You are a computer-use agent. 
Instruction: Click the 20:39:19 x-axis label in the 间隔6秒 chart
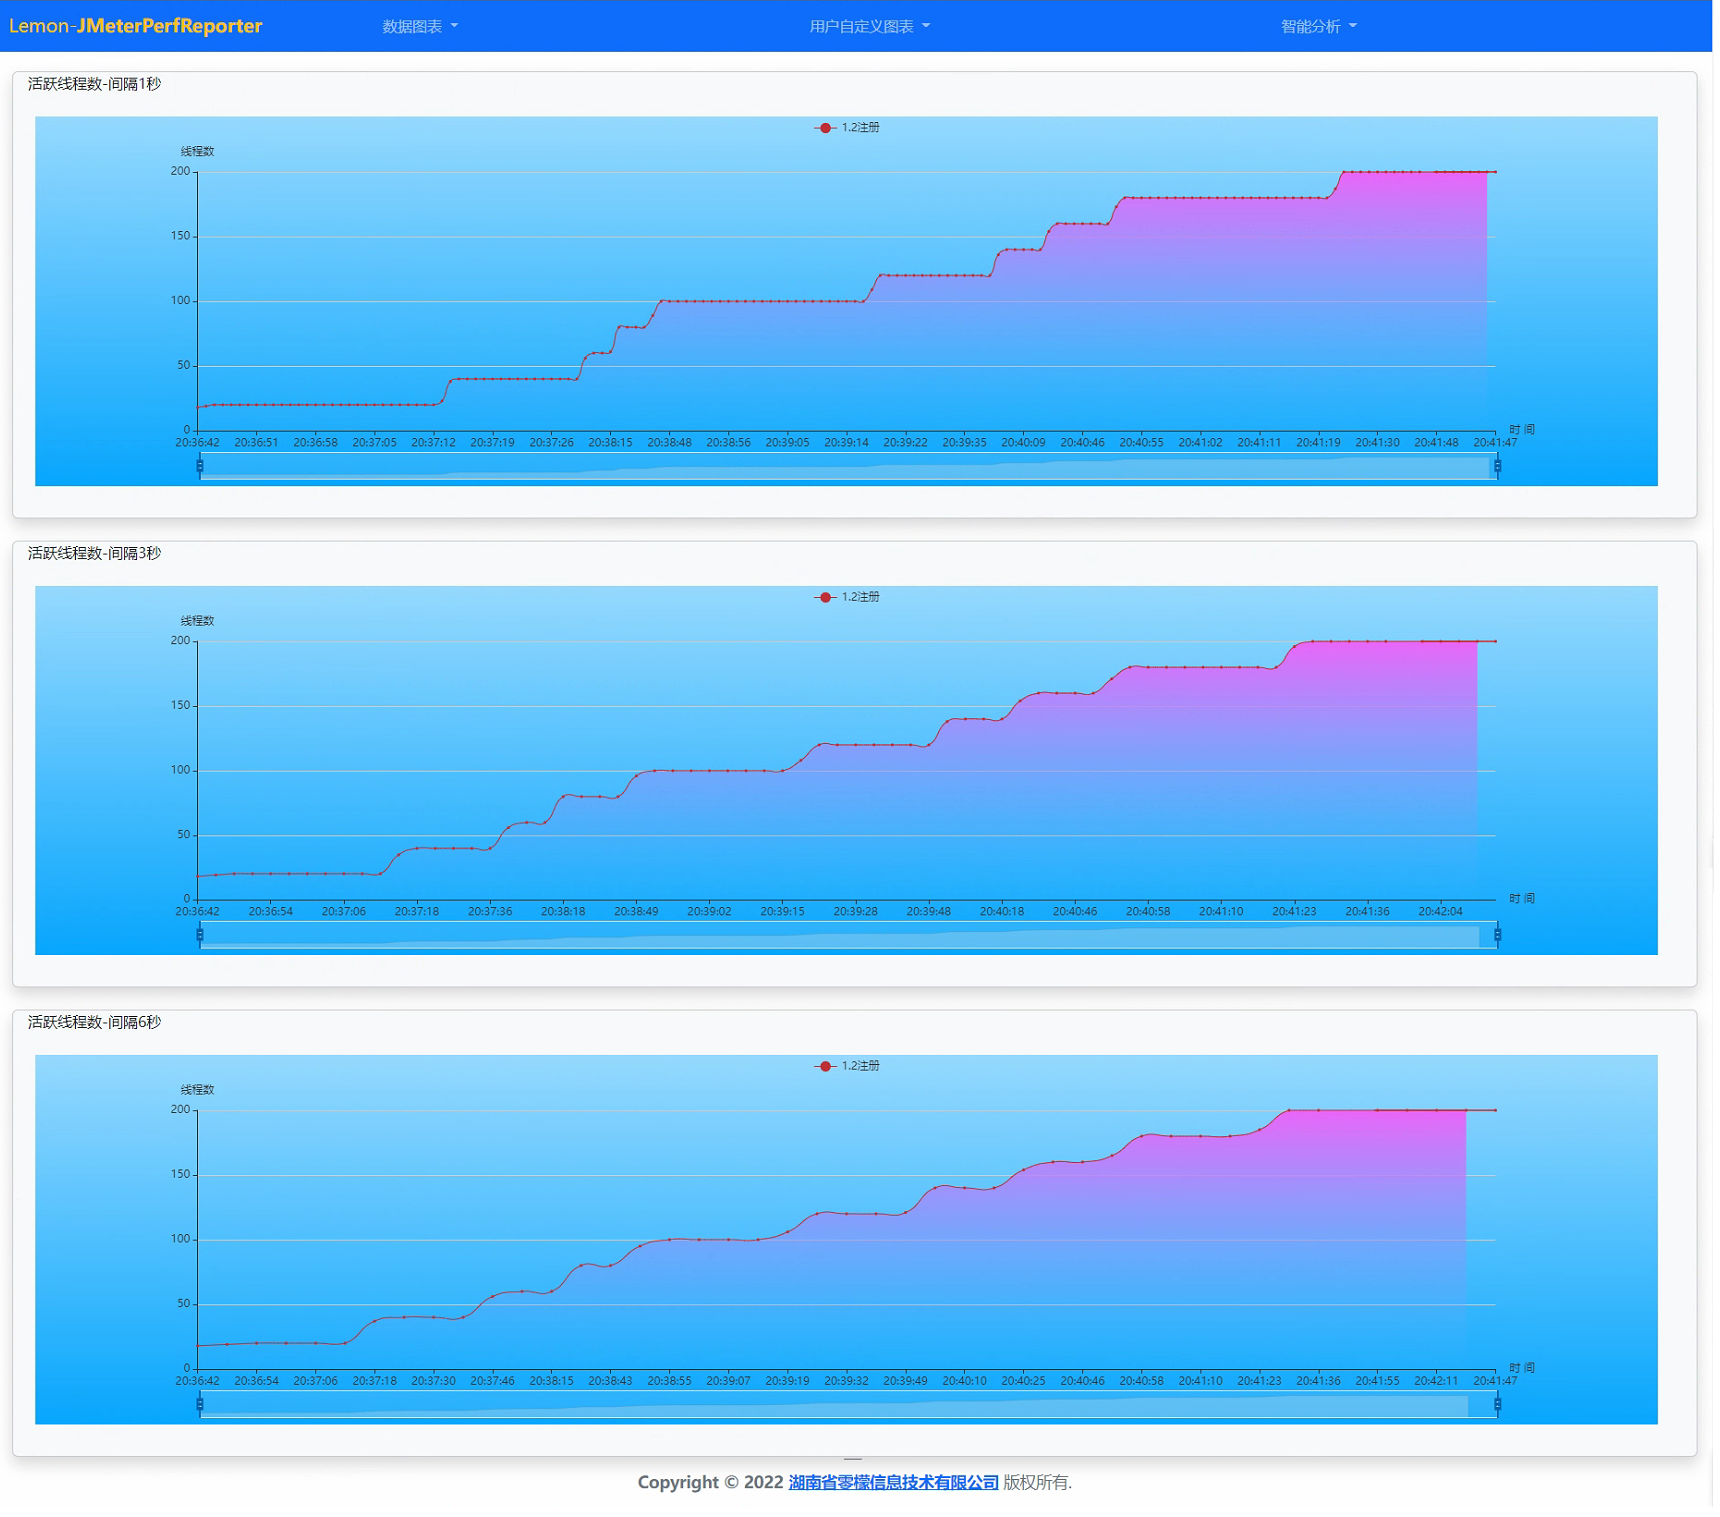coord(787,1380)
